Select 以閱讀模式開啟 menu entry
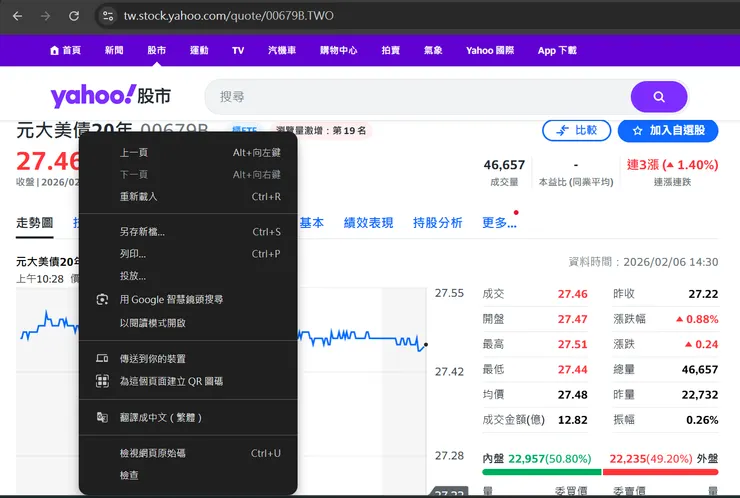This screenshot has height=498, width=740. (x=188, y=323)
